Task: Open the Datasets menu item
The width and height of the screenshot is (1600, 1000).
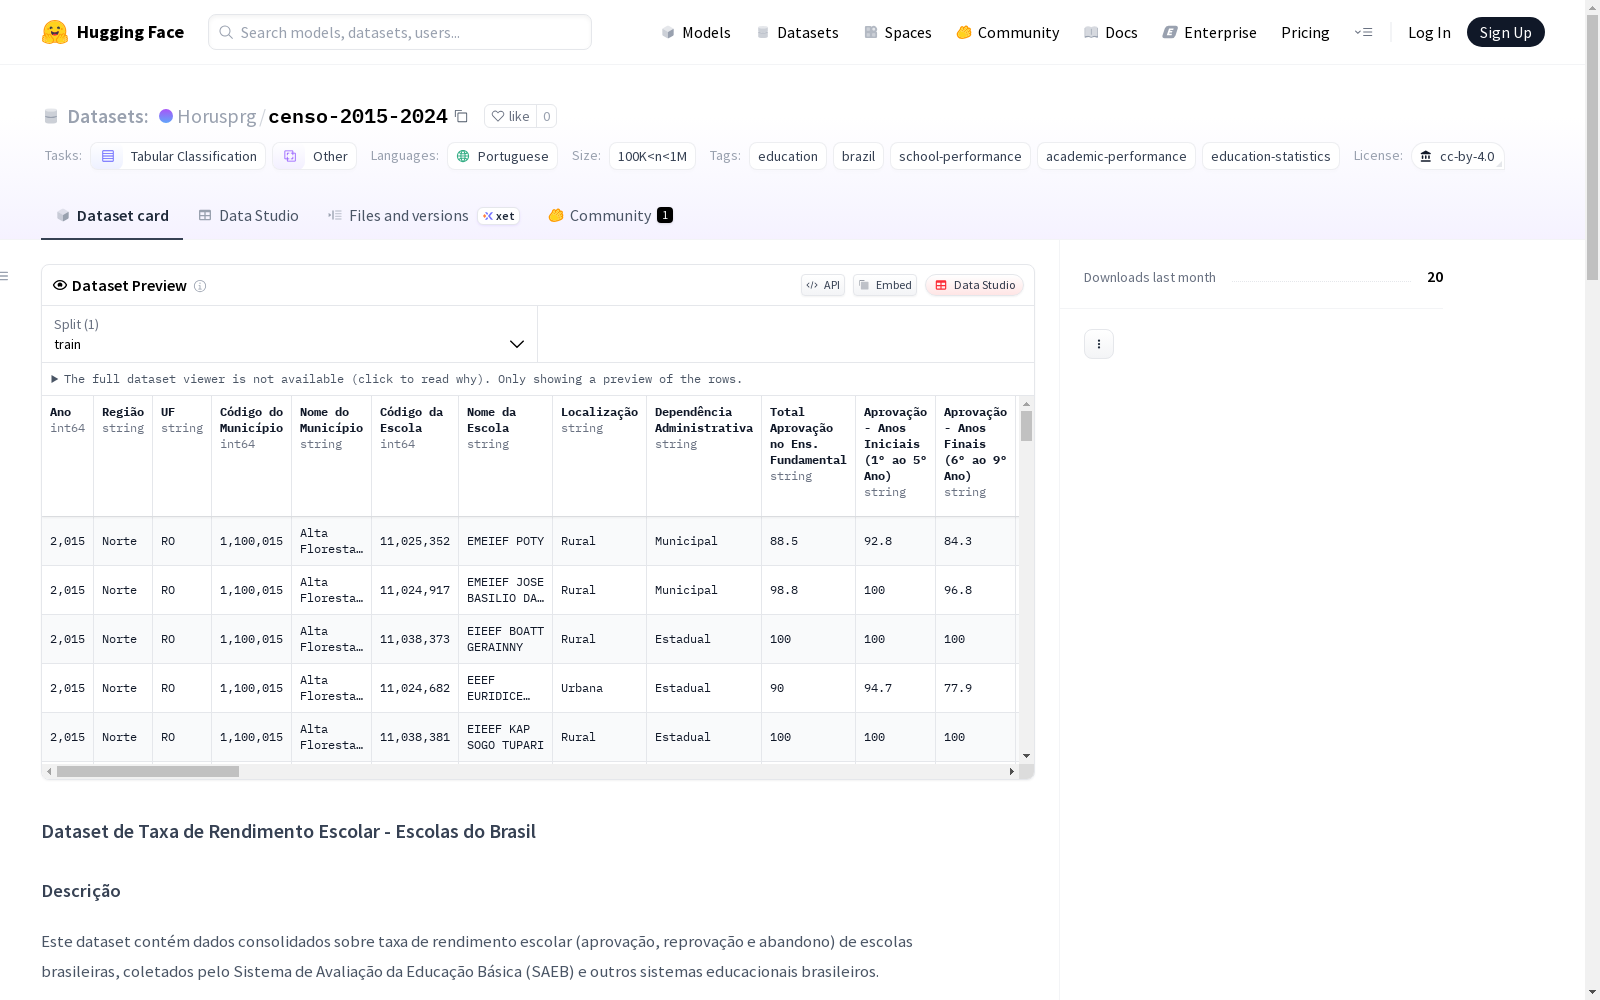Action: (x=797, y=32)
